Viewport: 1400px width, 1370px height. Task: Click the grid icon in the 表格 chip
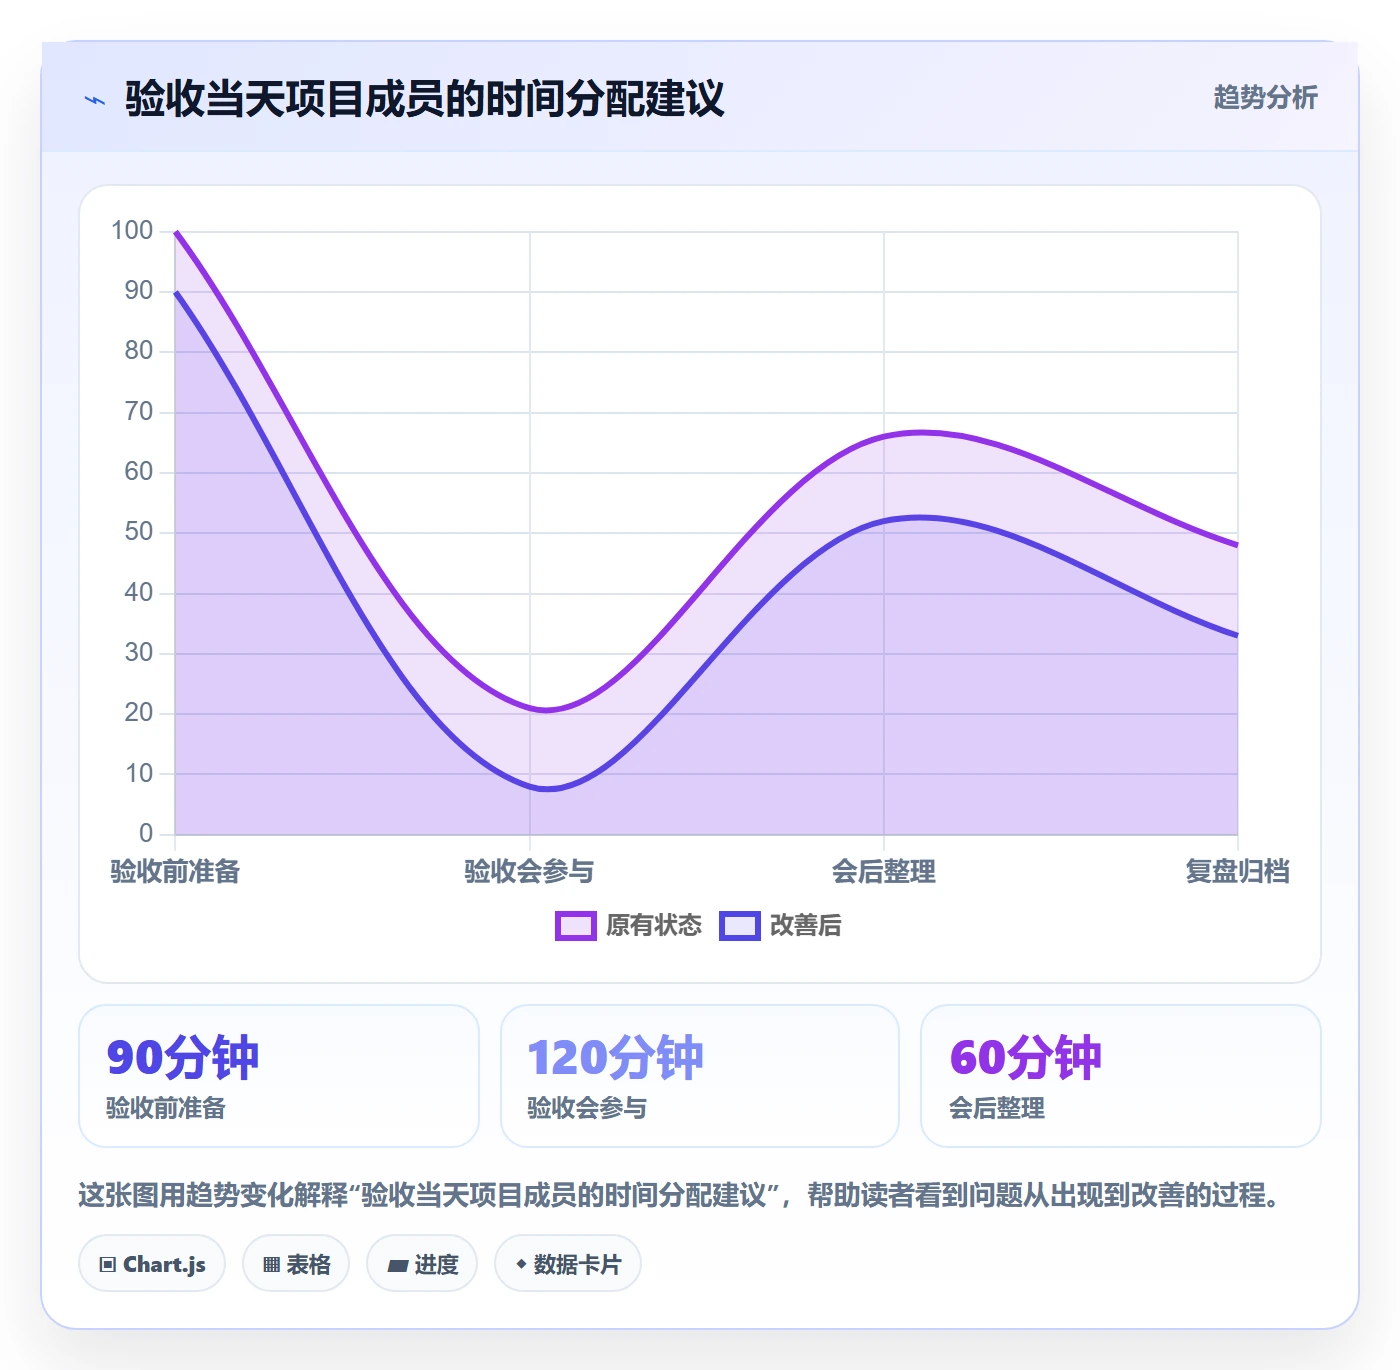(x=271, y=1265)
